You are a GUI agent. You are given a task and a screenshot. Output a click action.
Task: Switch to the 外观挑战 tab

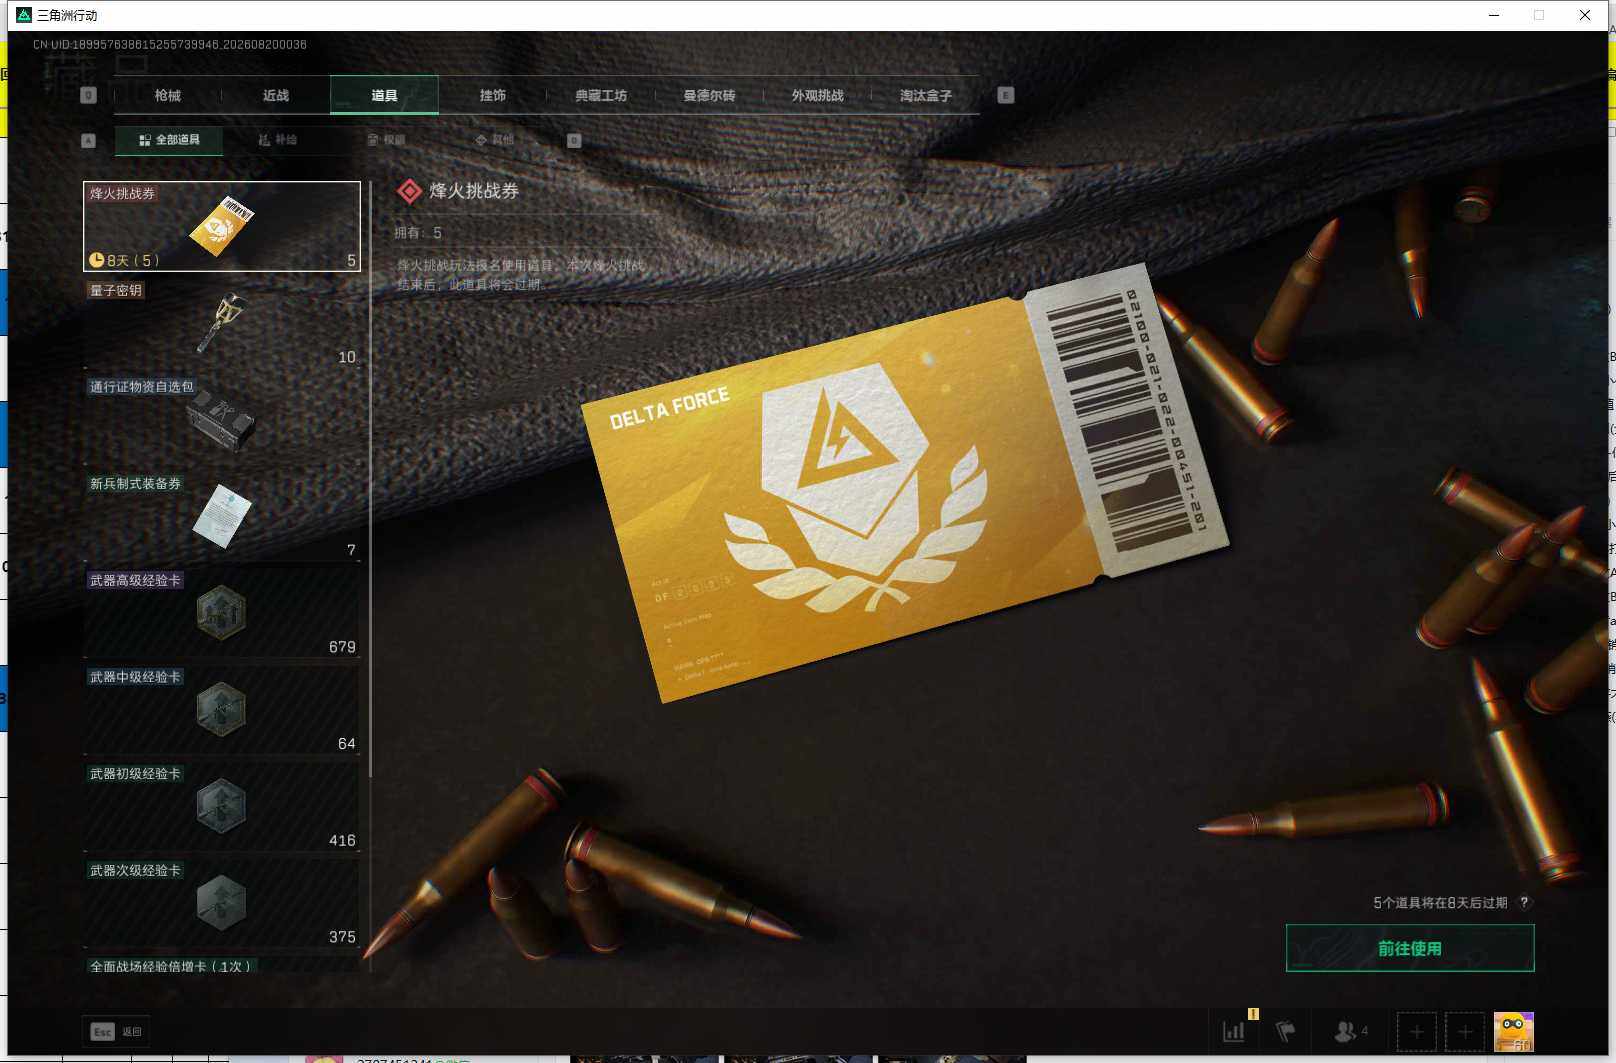(x=818, y=95)
